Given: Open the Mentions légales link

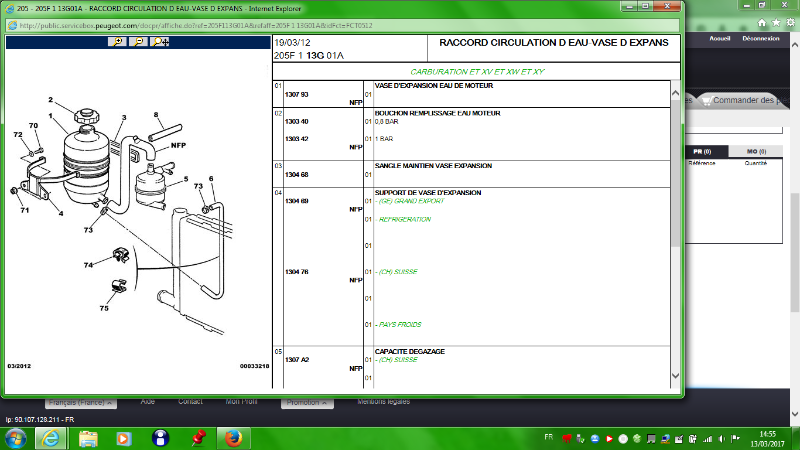Looking at the screenshot, I should [x=384, y=402].
